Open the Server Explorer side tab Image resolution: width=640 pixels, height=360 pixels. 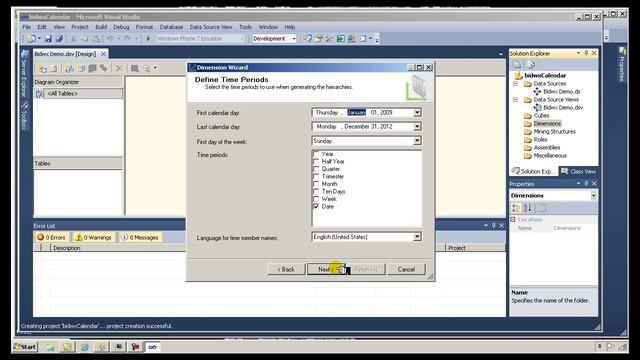point(24,74)
